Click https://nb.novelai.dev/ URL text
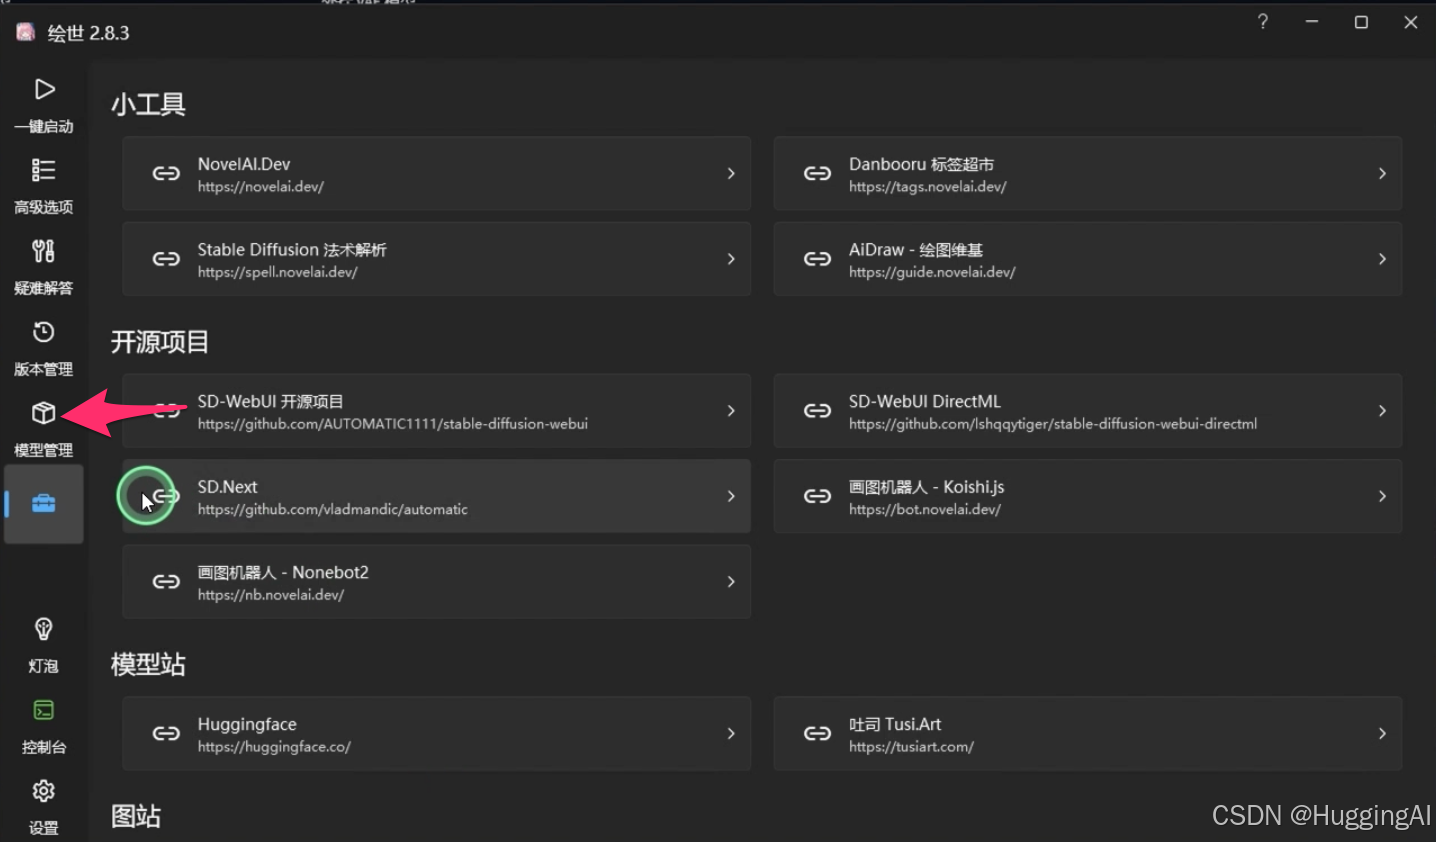Viewport: 1436px width, 842px height. (x=271, y=595)
